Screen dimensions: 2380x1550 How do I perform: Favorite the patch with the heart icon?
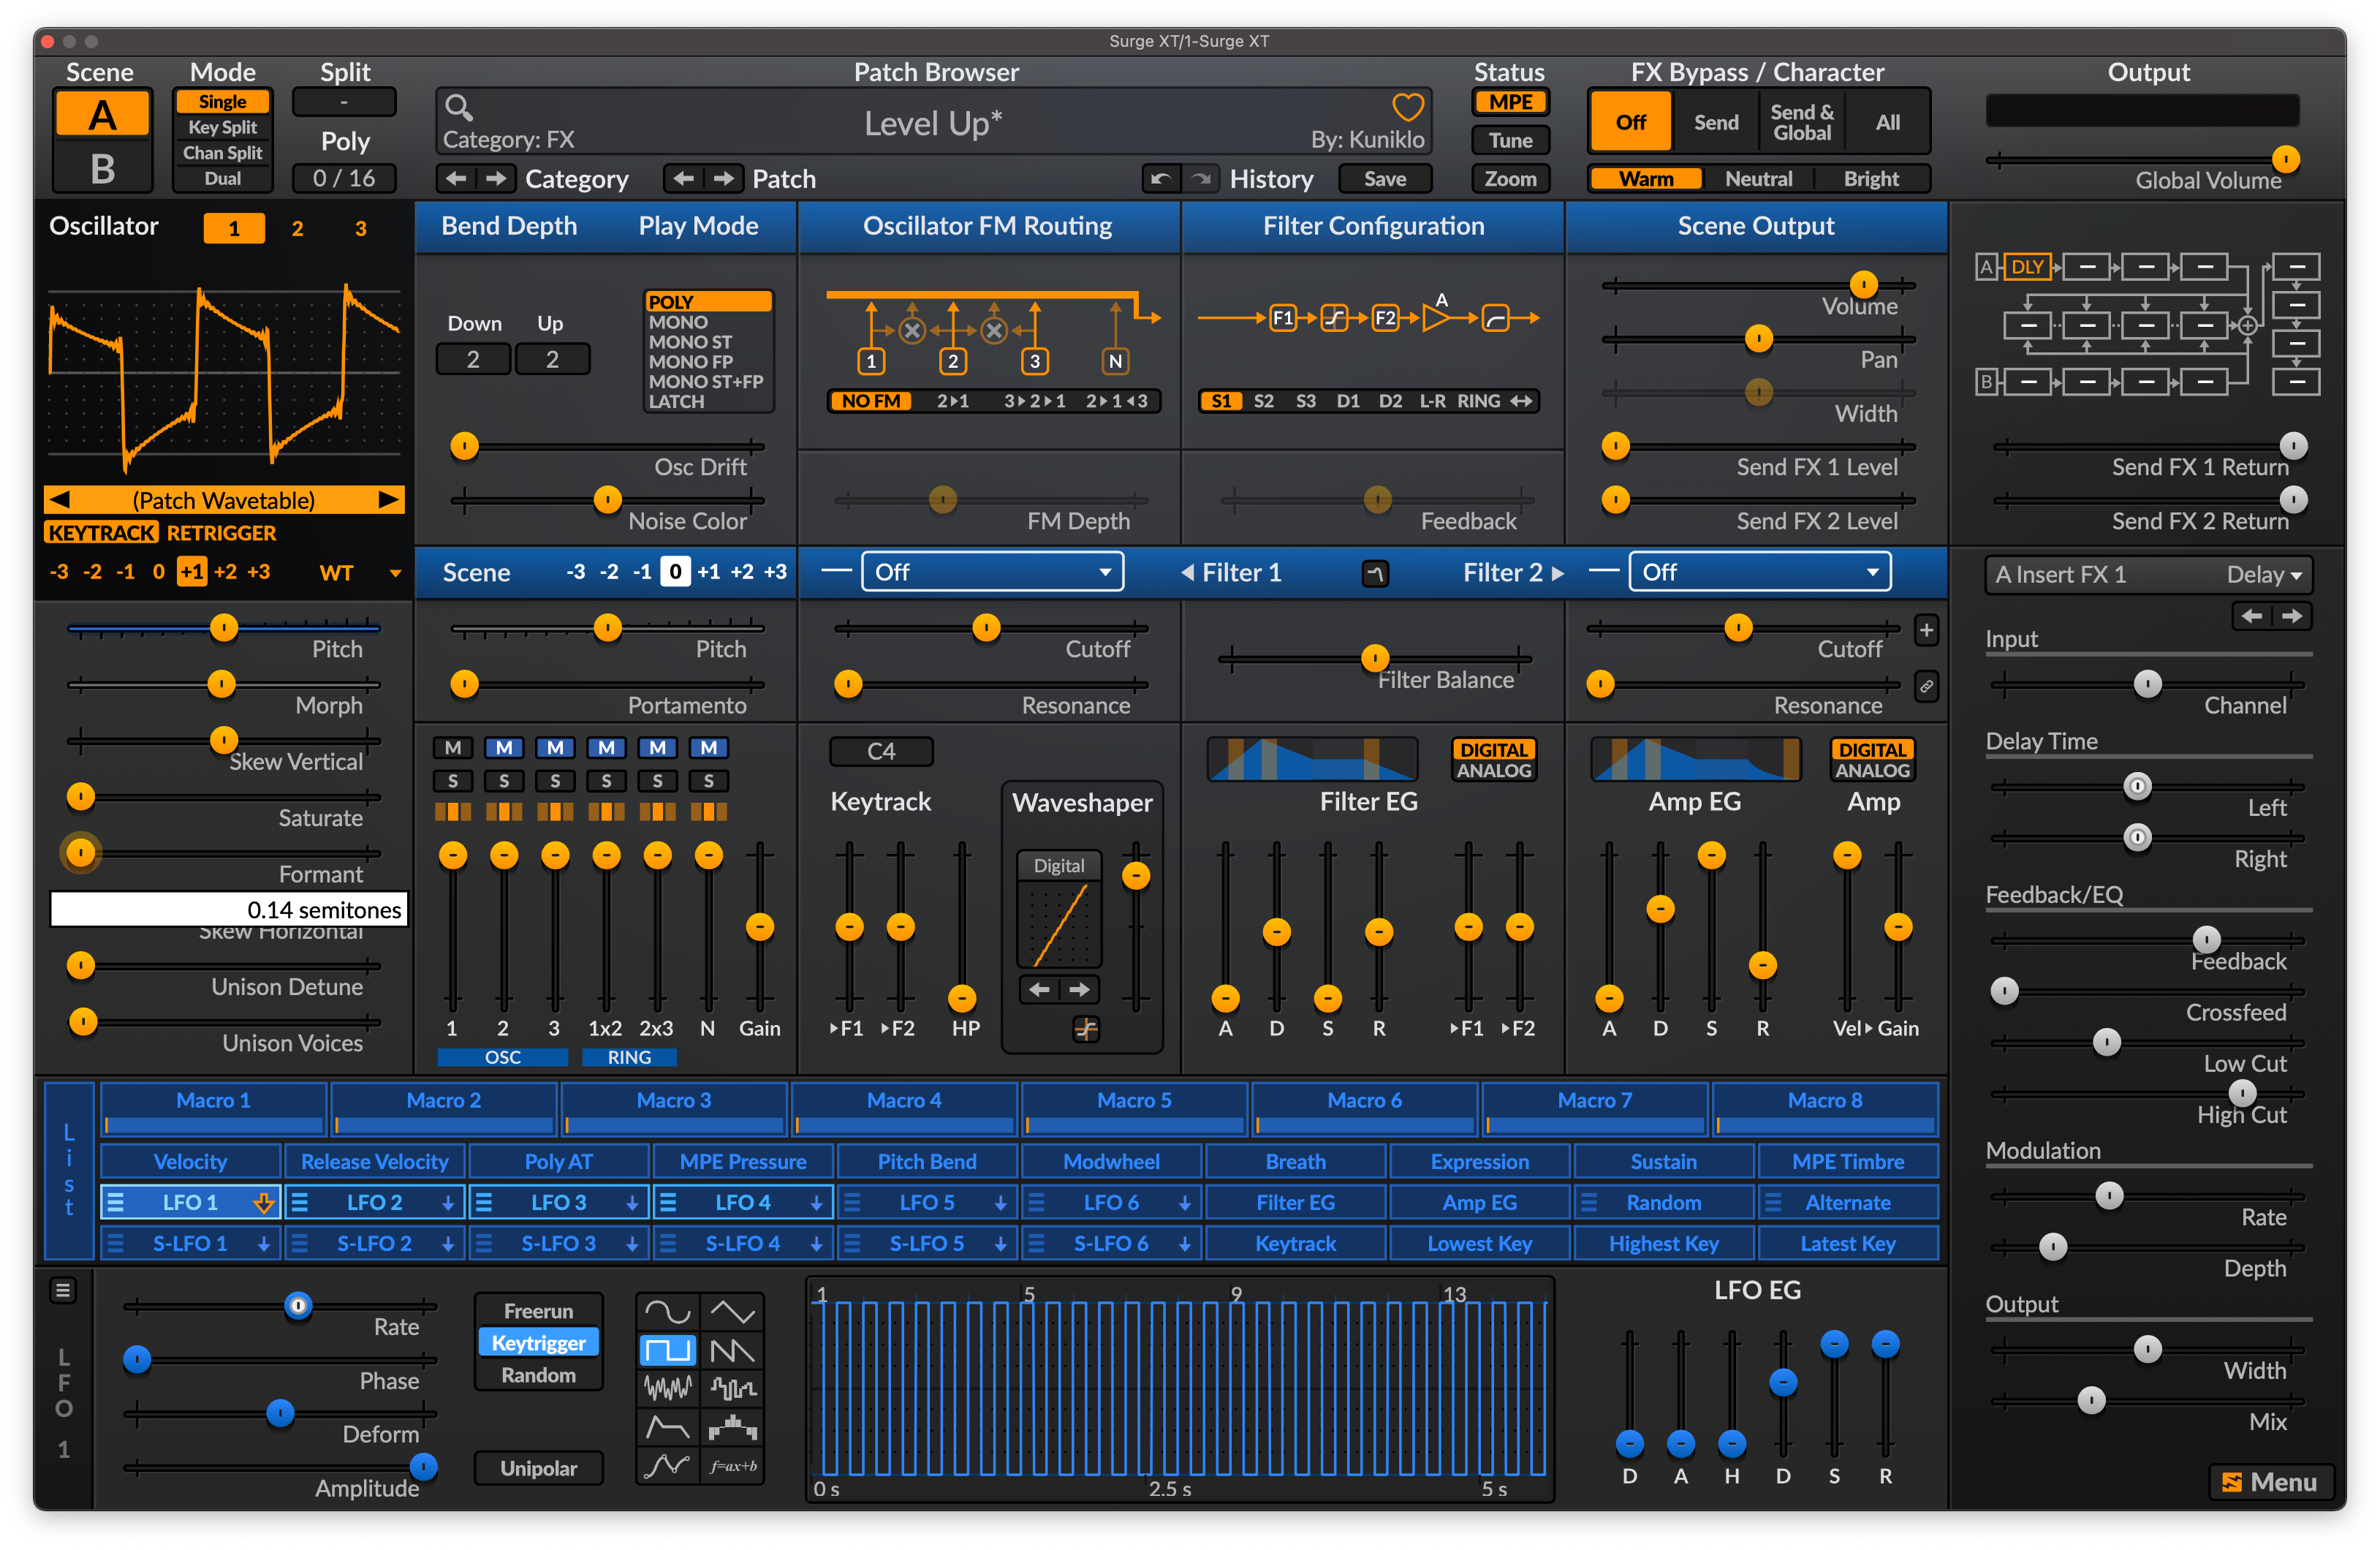1407,107
